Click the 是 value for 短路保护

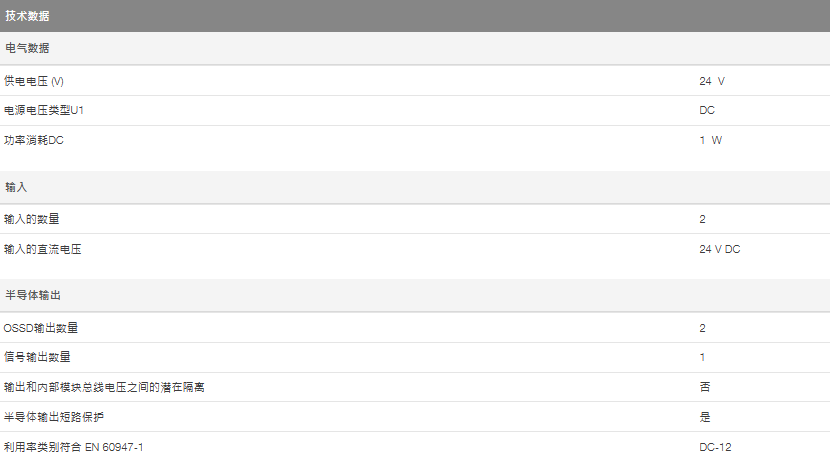(705, 417)
